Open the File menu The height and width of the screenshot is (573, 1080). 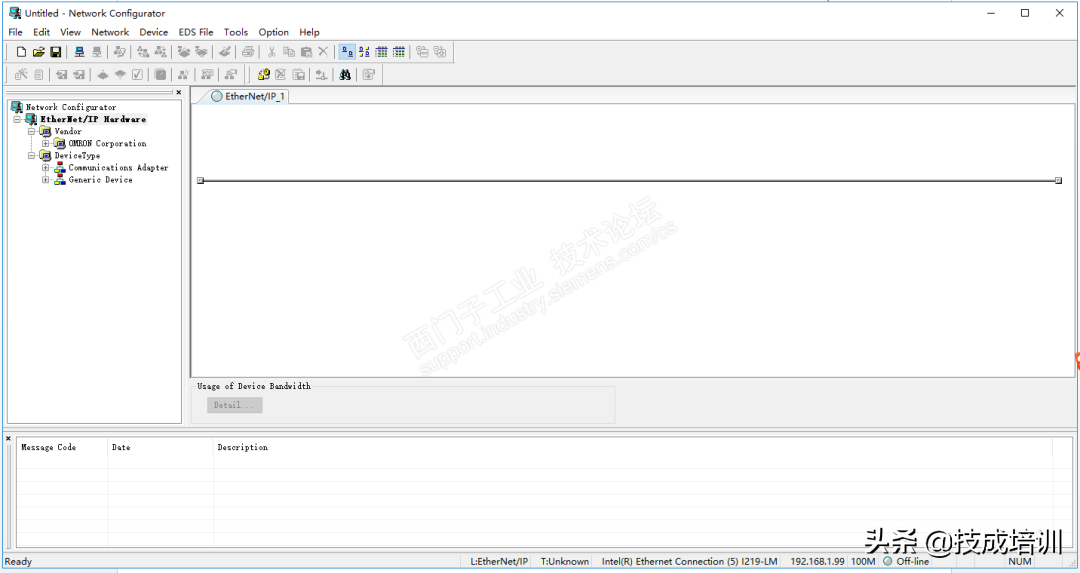coord(15,32)
